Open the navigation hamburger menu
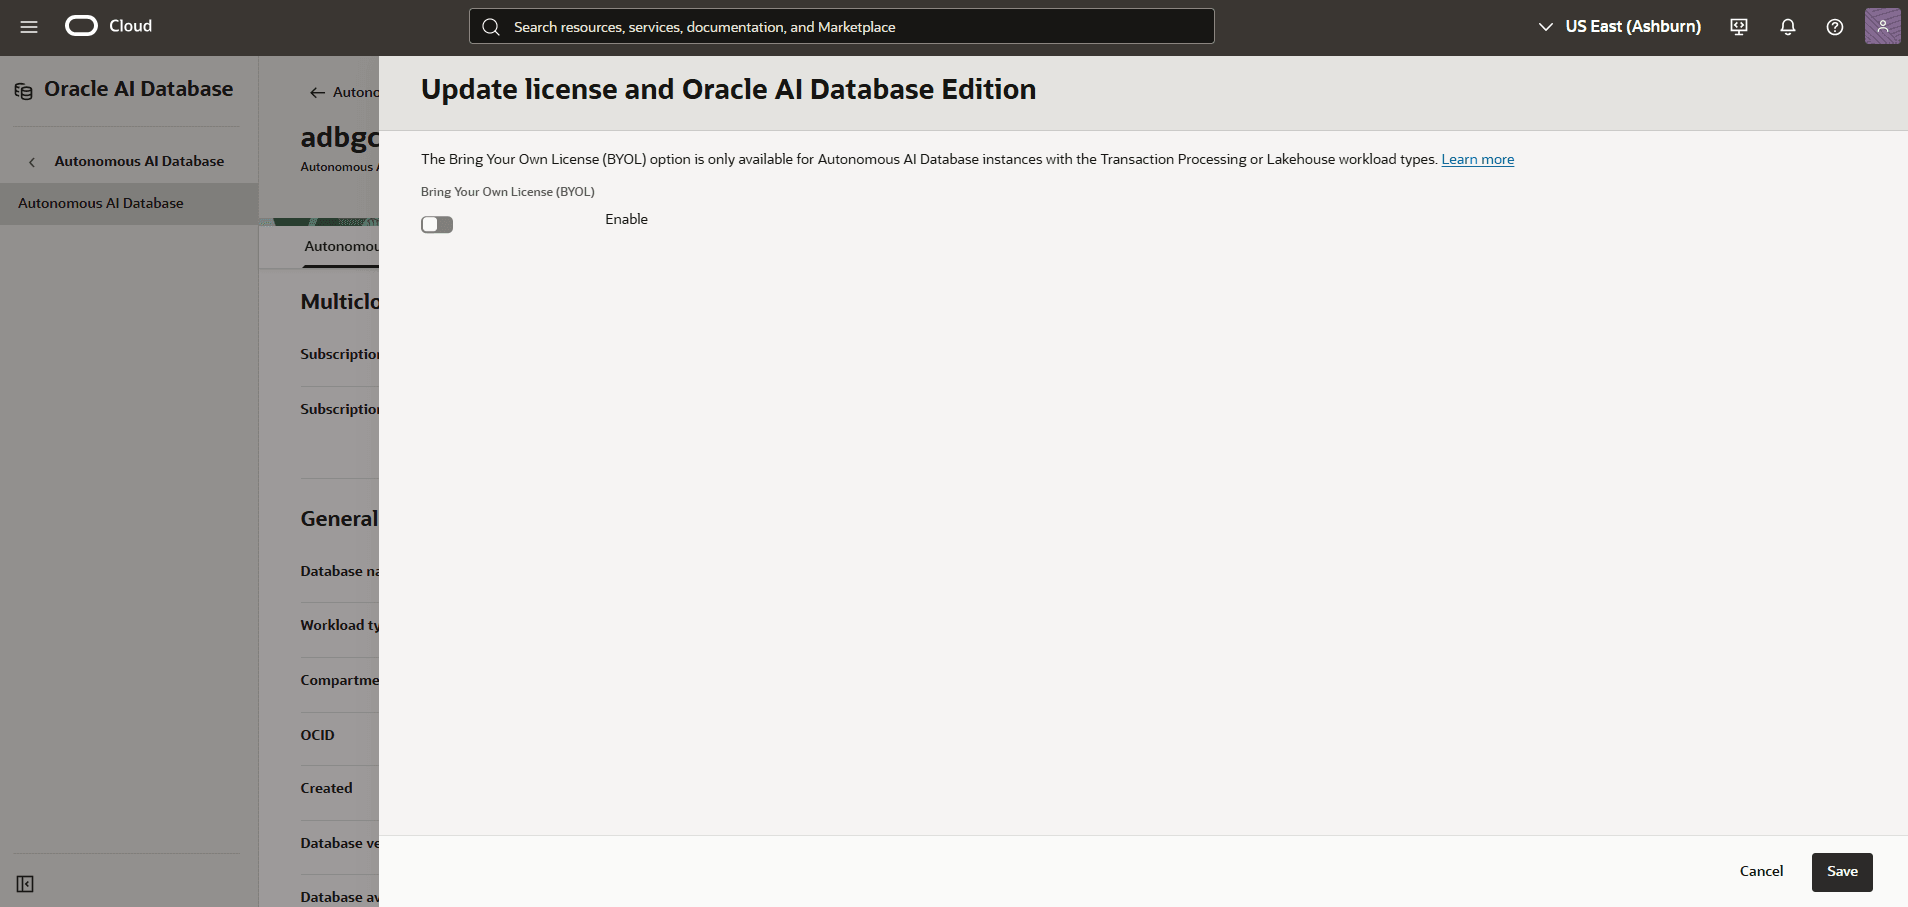The height and width of the screenshot is (907, 1908). pyautogui.click(x=29, y=26)
